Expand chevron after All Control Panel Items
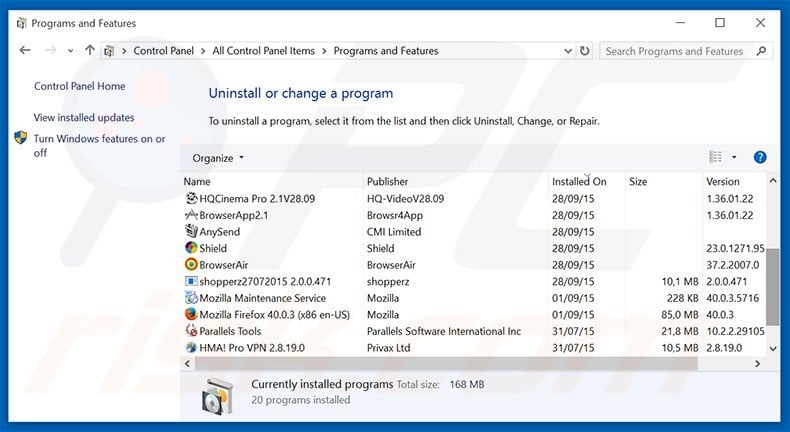Viewport: 790px width, 432px height. tap(324, 51)
